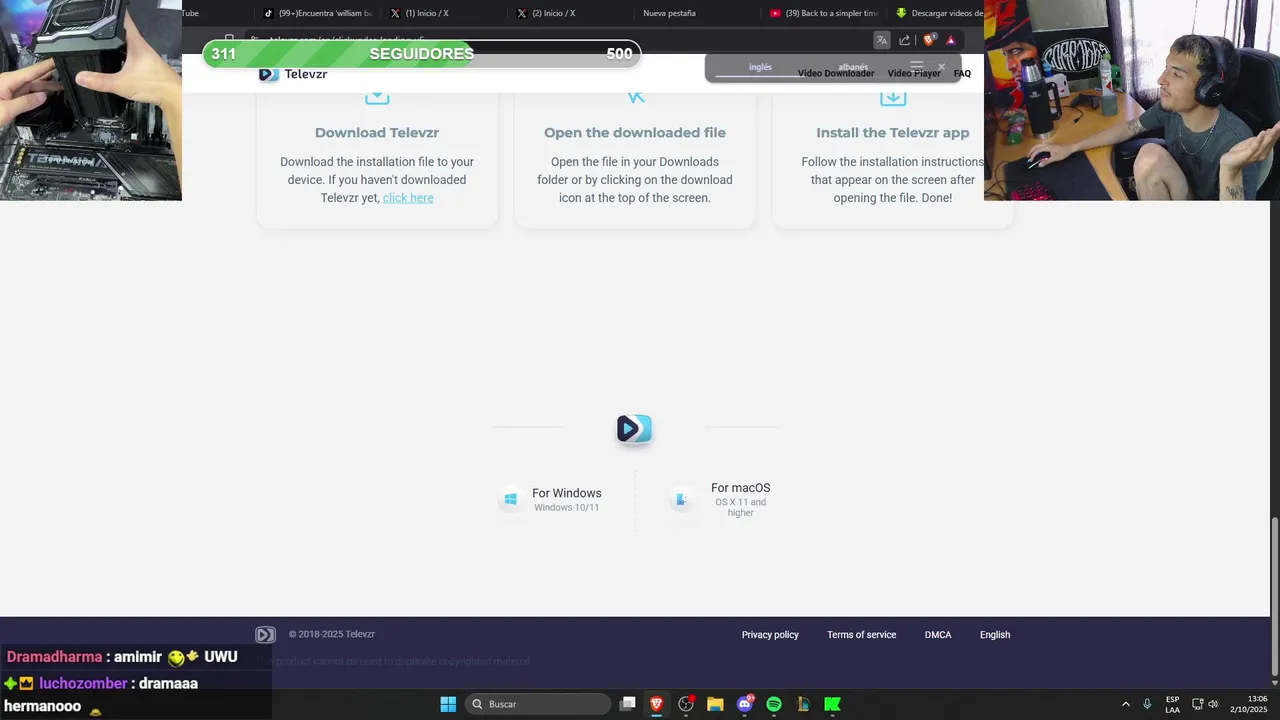Open the Kick app taskbar icon
Screen dimensions: 1280x720
coord(832,704)
